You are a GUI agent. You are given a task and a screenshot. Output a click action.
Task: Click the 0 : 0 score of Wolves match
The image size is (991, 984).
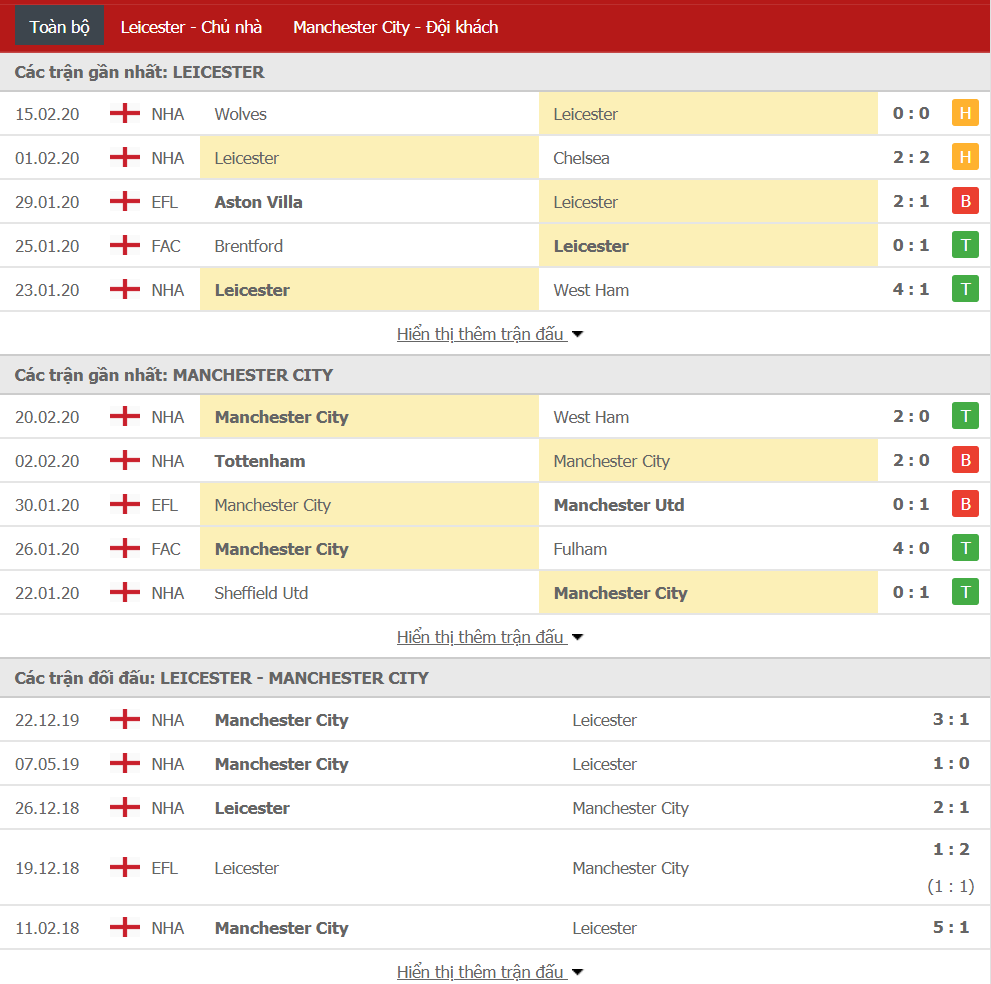click(x=911, y=114)
